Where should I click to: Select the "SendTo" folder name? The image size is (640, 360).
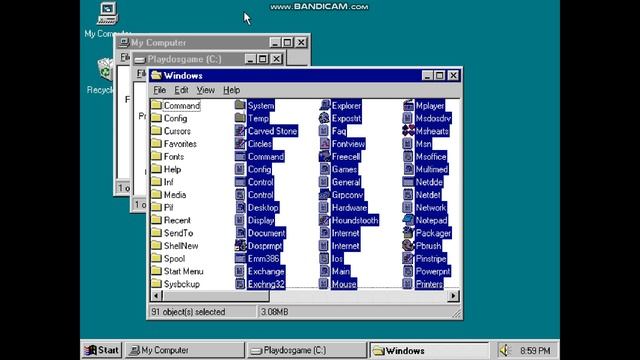[178, 233]
